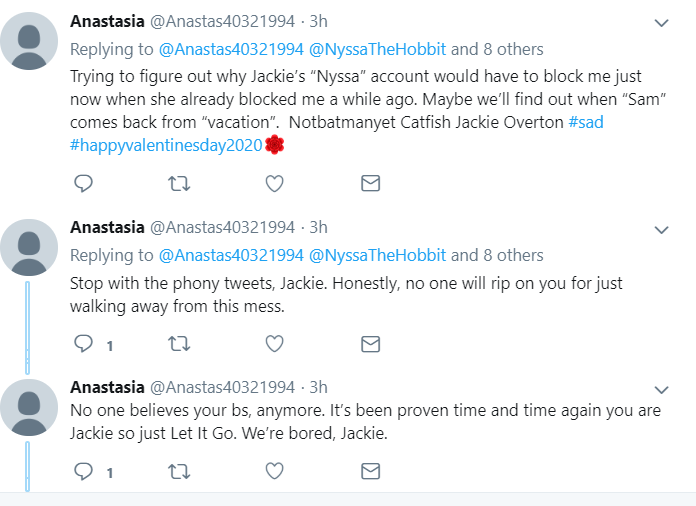Reply to the 'Stop with the phony tweets' tweet
The image size is (696, 506).
pos(83,344)
